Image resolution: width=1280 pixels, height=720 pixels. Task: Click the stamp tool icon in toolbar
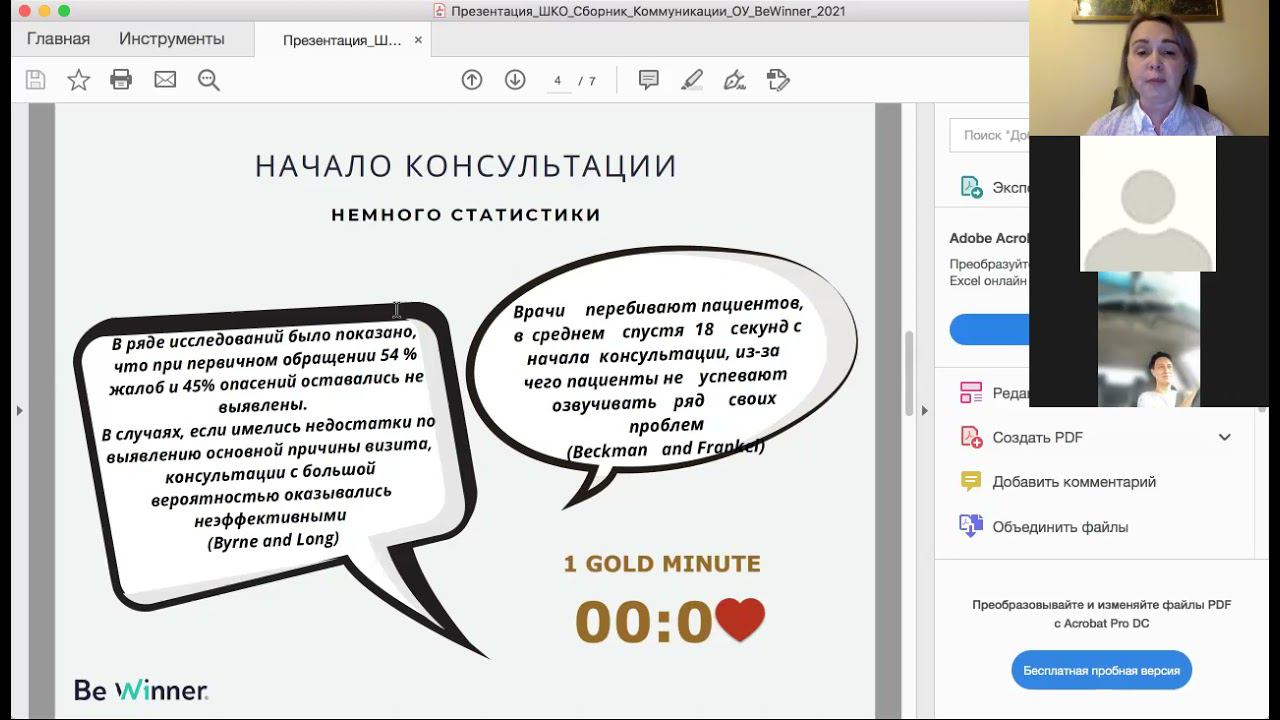778,80
